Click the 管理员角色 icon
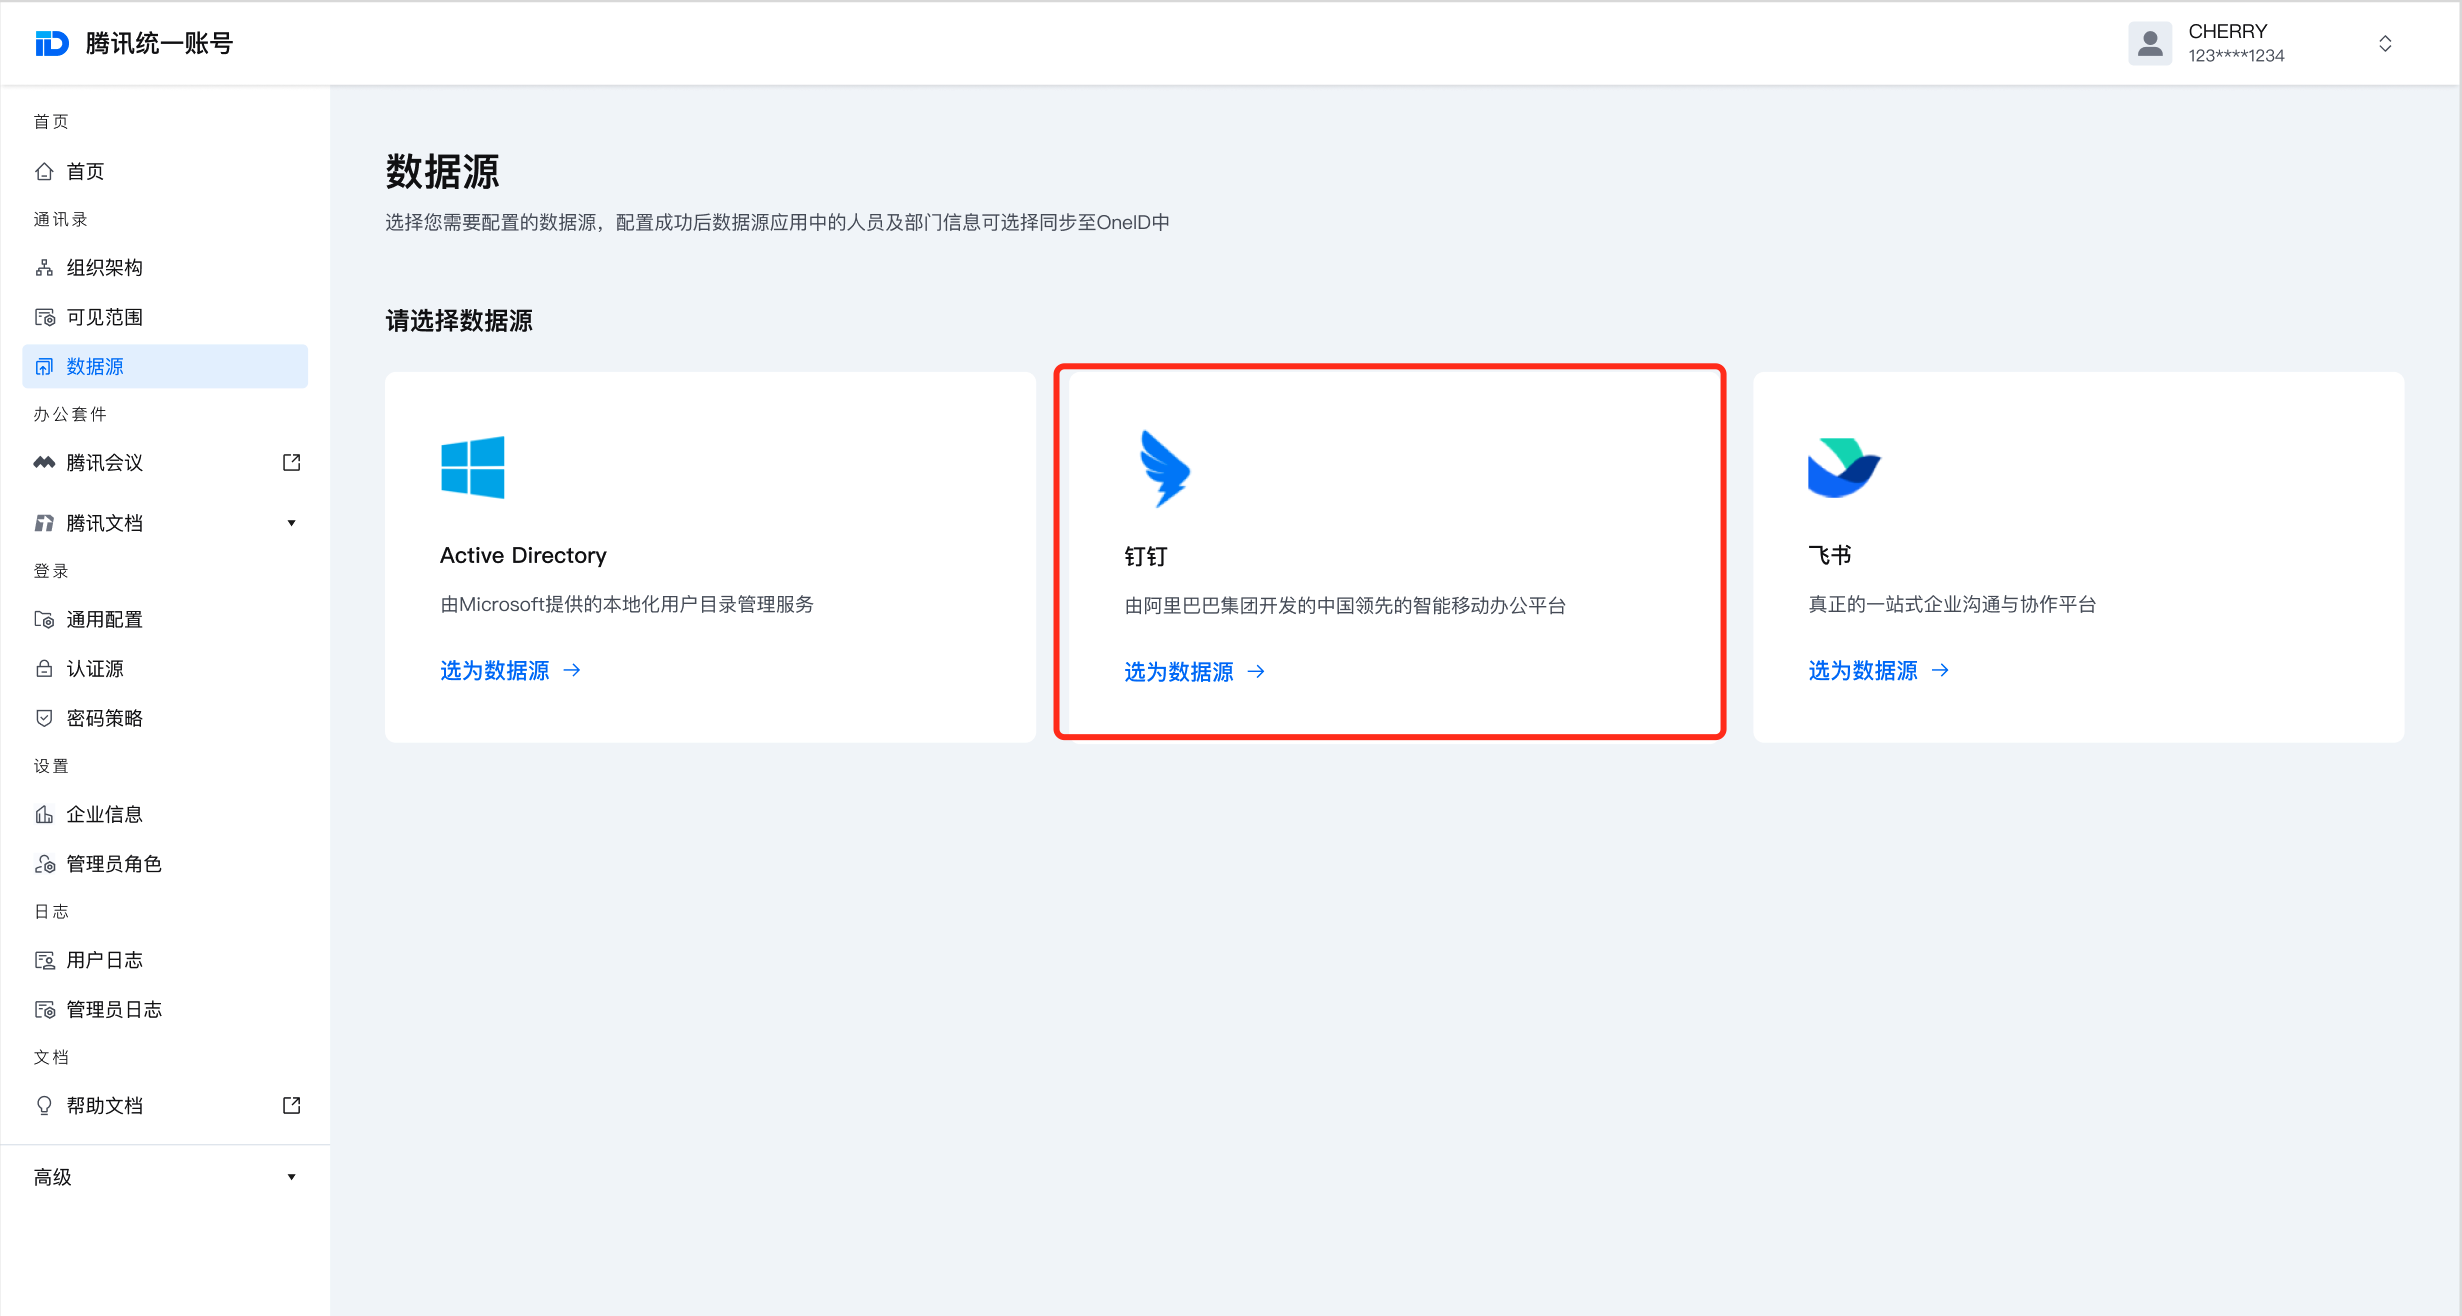2462x1316 pixels. [44, 863]
